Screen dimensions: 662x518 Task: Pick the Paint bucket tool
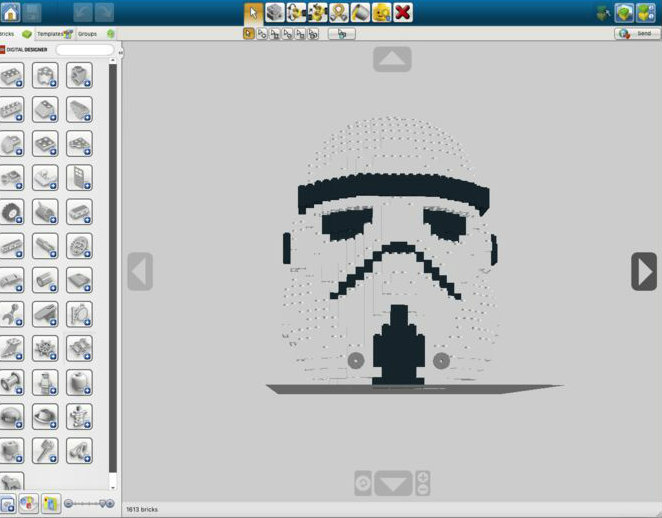[x=360, y=13]
